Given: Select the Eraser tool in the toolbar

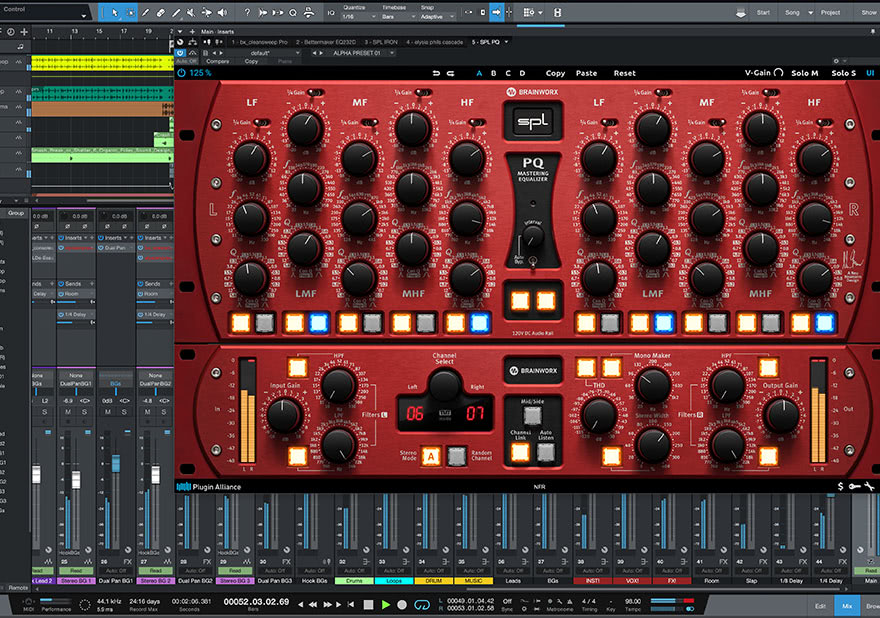Looking at the screenshot, I should pyautogui.click(x=161, y=12).
